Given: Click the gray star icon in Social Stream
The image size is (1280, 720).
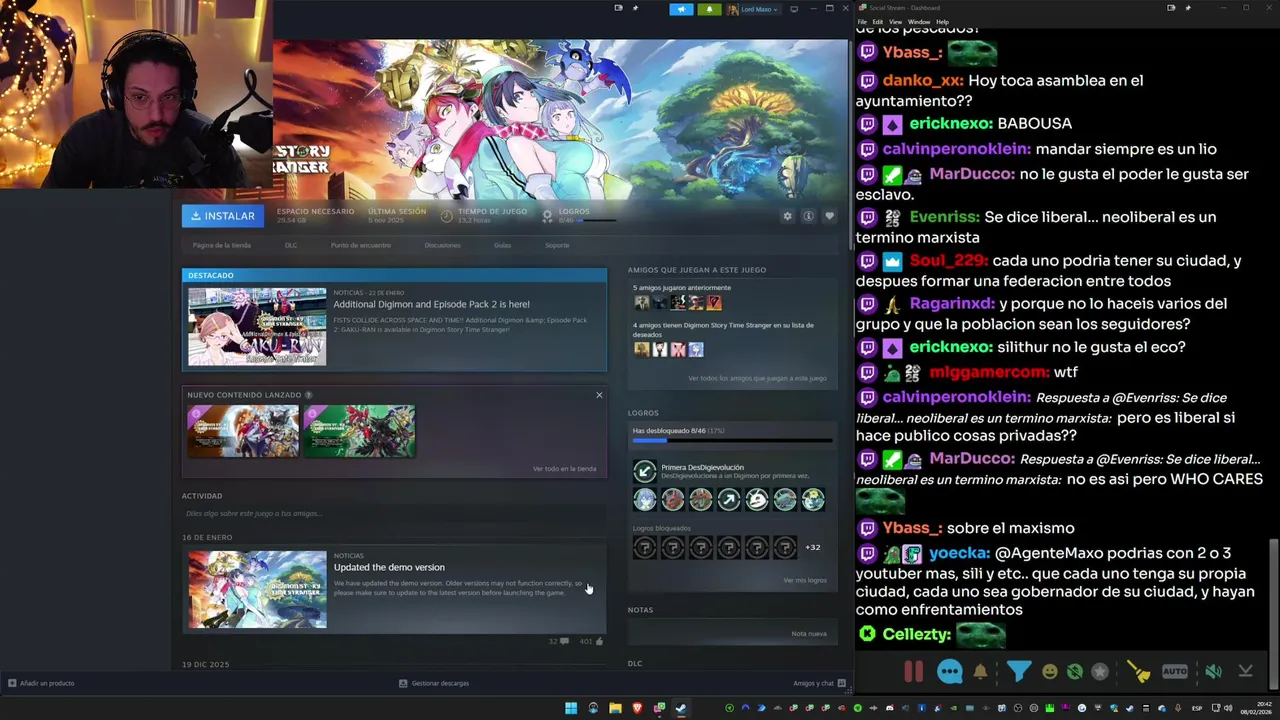Looking at the screenshot, I should click(1100, 672).
